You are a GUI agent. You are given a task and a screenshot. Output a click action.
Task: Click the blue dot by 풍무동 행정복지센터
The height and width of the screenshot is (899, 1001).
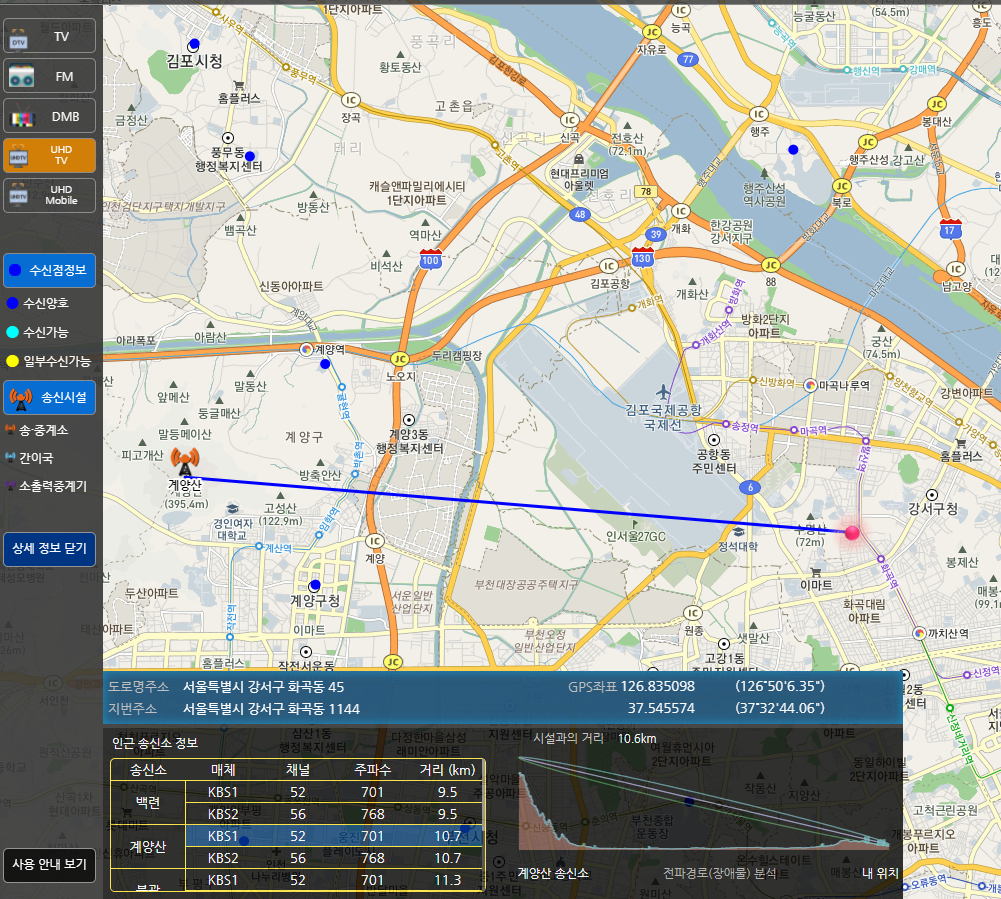tap(250, 156)
